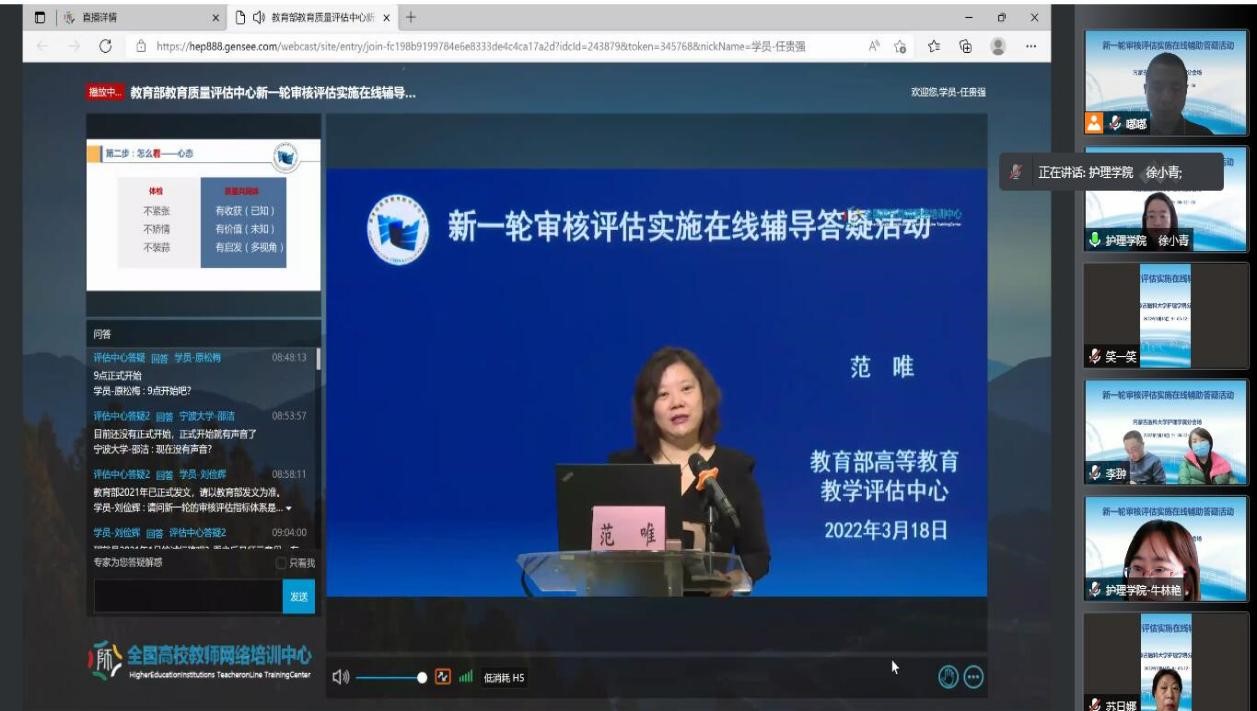Screen dimensions: 1257x711
Task: Open the more options ellipsis in player
Action: (973, 677)
